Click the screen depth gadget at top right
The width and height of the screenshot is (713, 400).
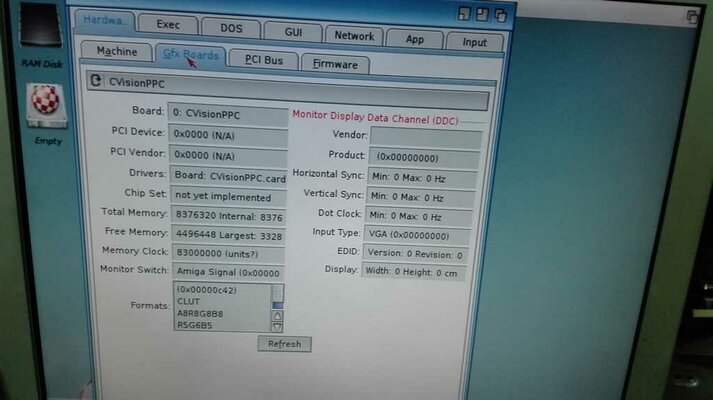coord(692,17)
